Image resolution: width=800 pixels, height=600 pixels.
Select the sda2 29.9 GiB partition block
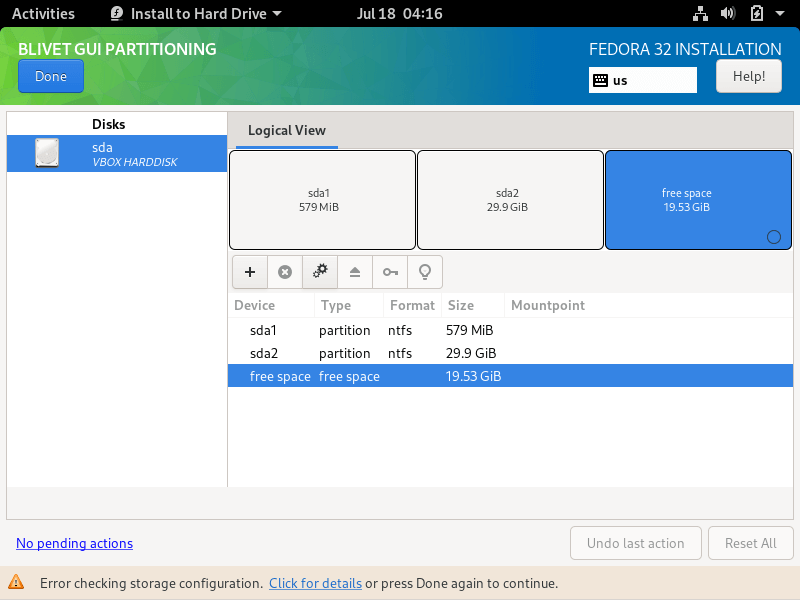(510, 200)
